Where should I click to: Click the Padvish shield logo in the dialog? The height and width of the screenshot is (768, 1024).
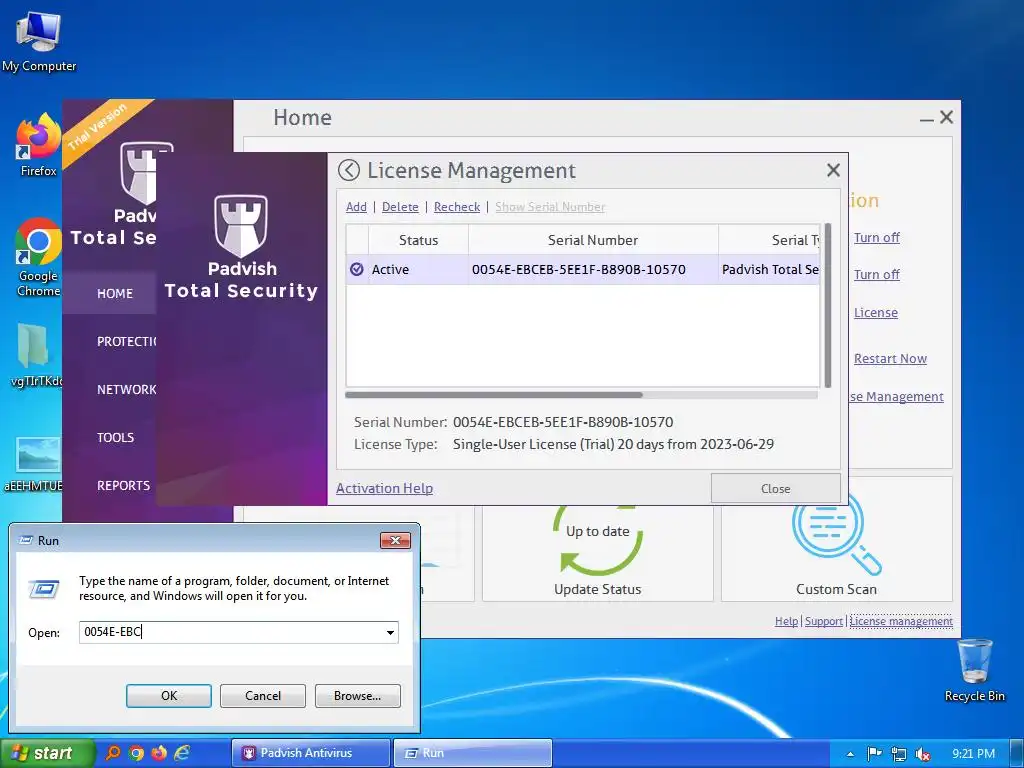point(241,225)
